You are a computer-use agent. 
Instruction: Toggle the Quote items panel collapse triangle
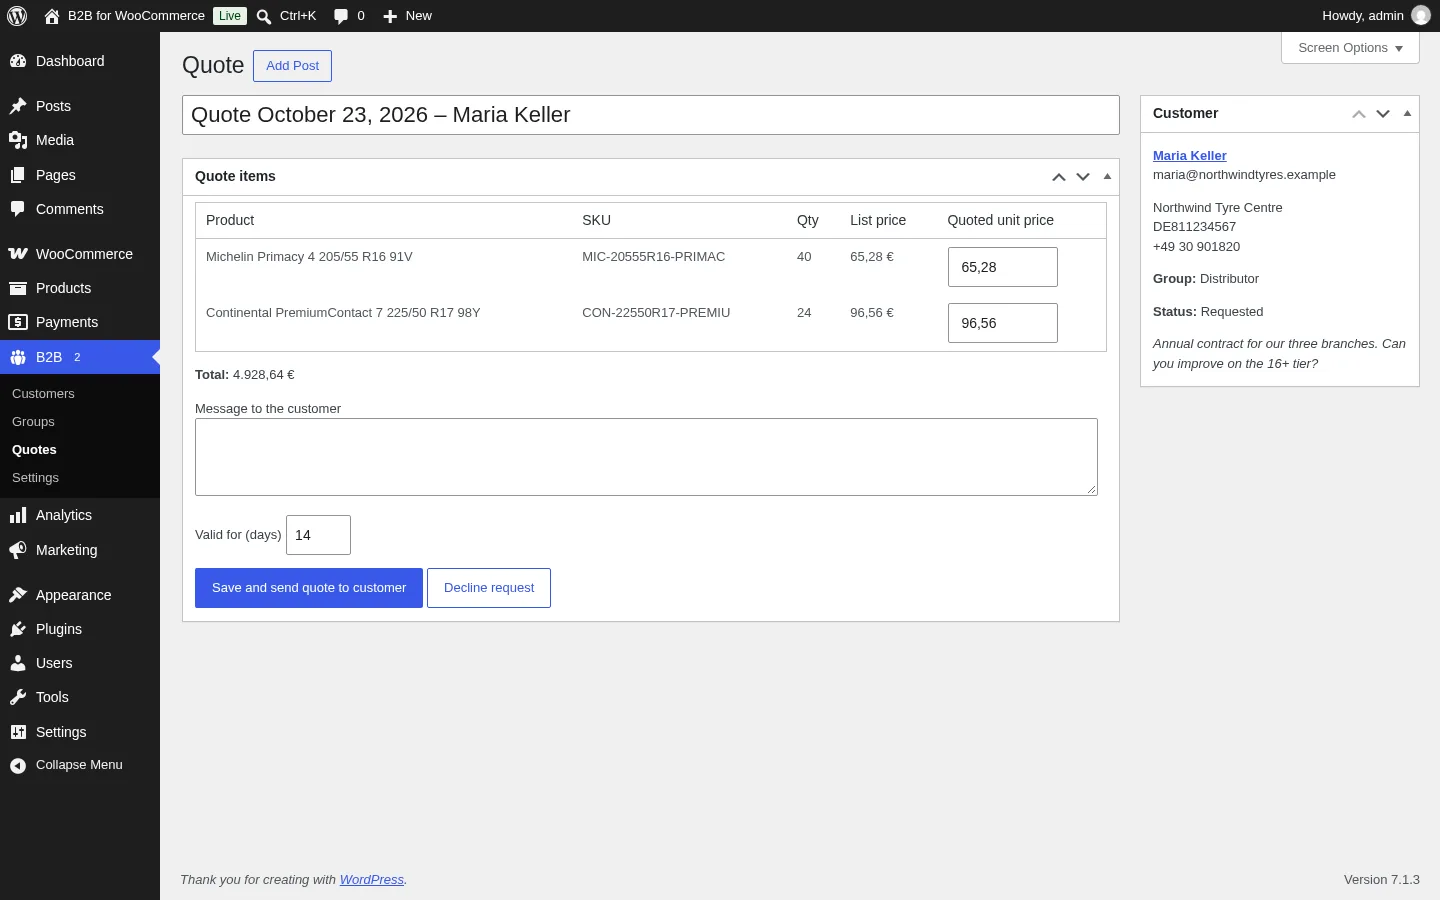[x=1107, y=177]
